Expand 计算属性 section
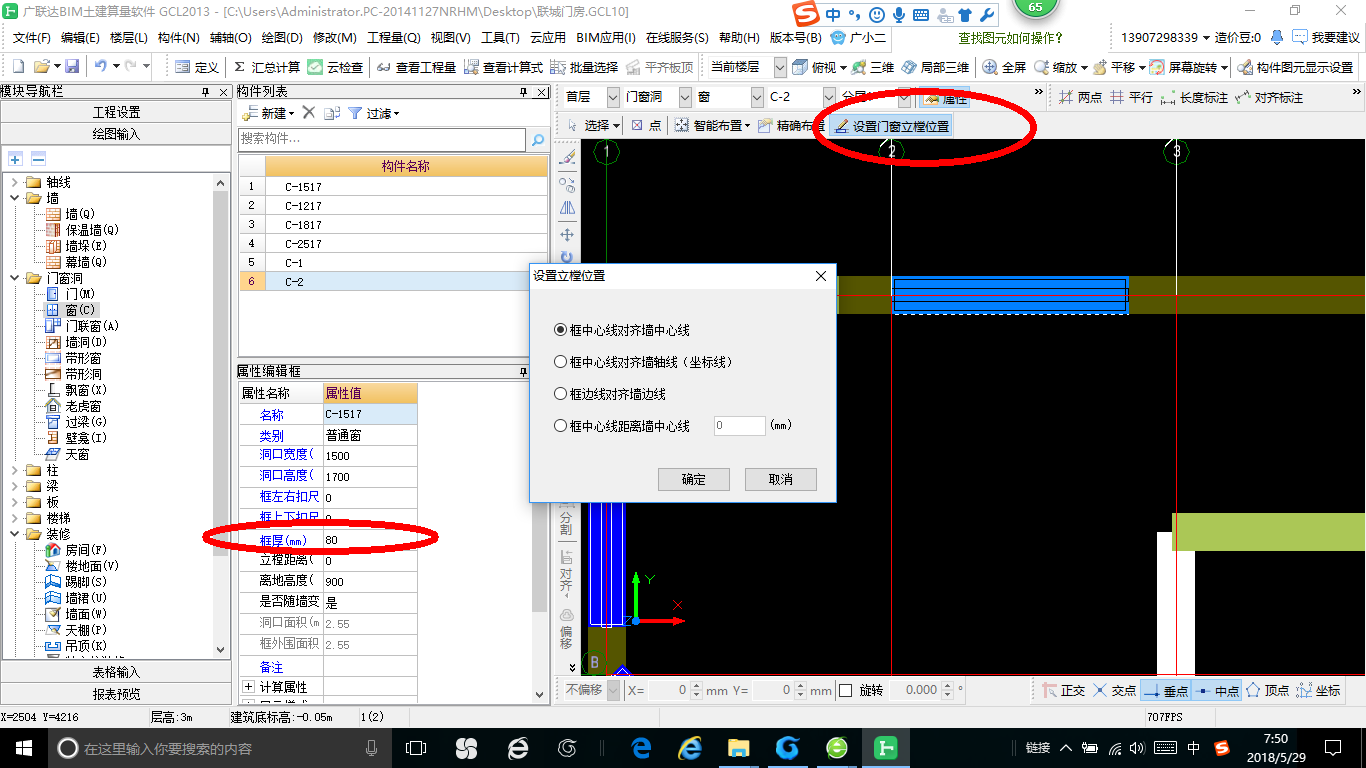This screenshot has width=1366, height=768. [249, 687]
